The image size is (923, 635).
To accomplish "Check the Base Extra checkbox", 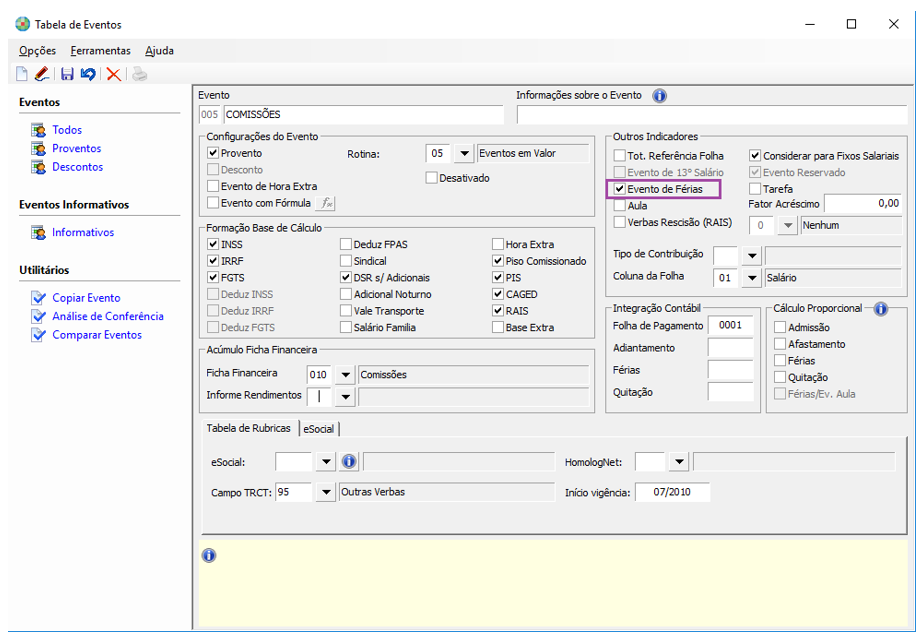I will click(498, 327).
